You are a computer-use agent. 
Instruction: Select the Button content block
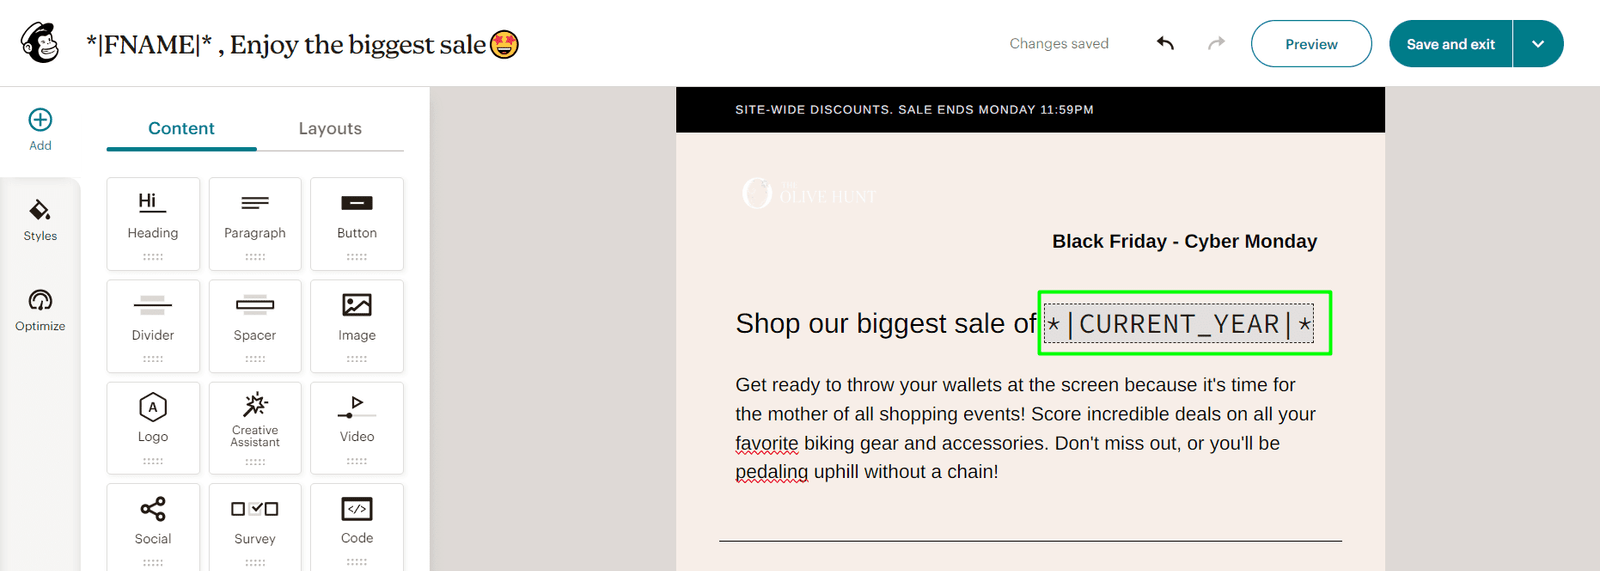pos(357,224)
